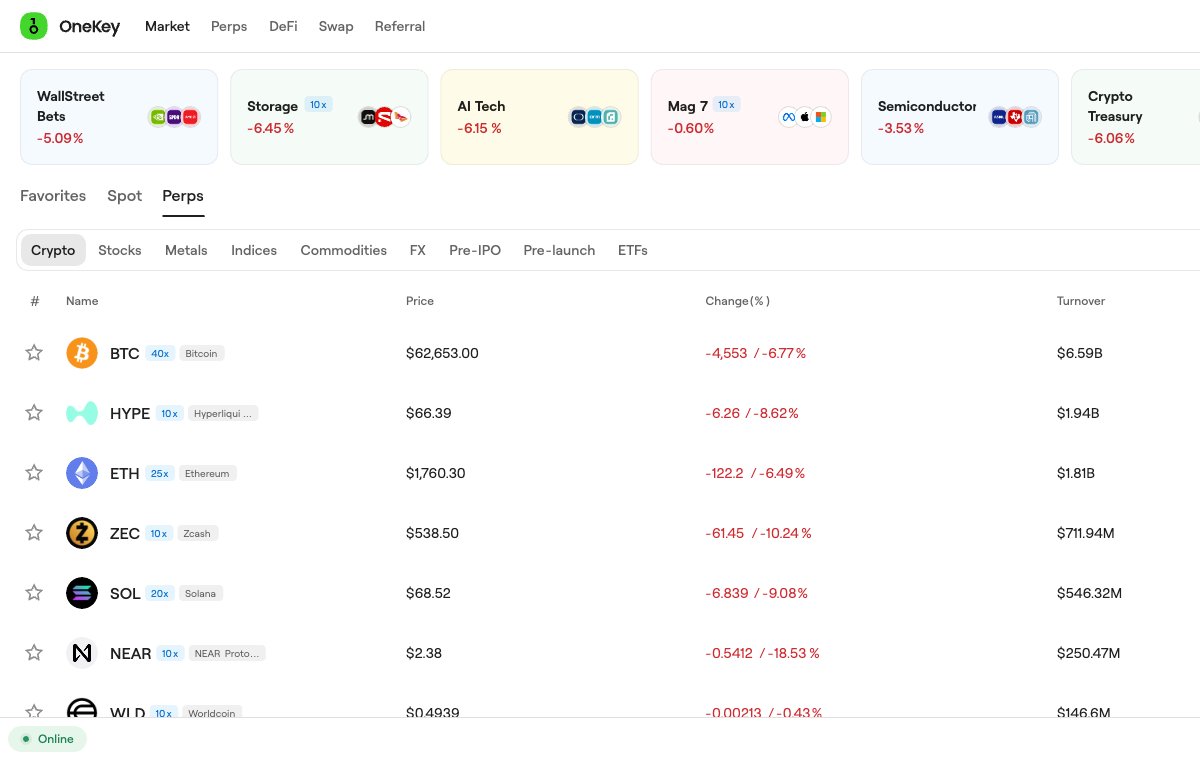Image resolution: width=1200 pixels, height=760 pixels.
Task: Show Pre-IPO perps
Action: pyautogui.click(x=475, y=250)
